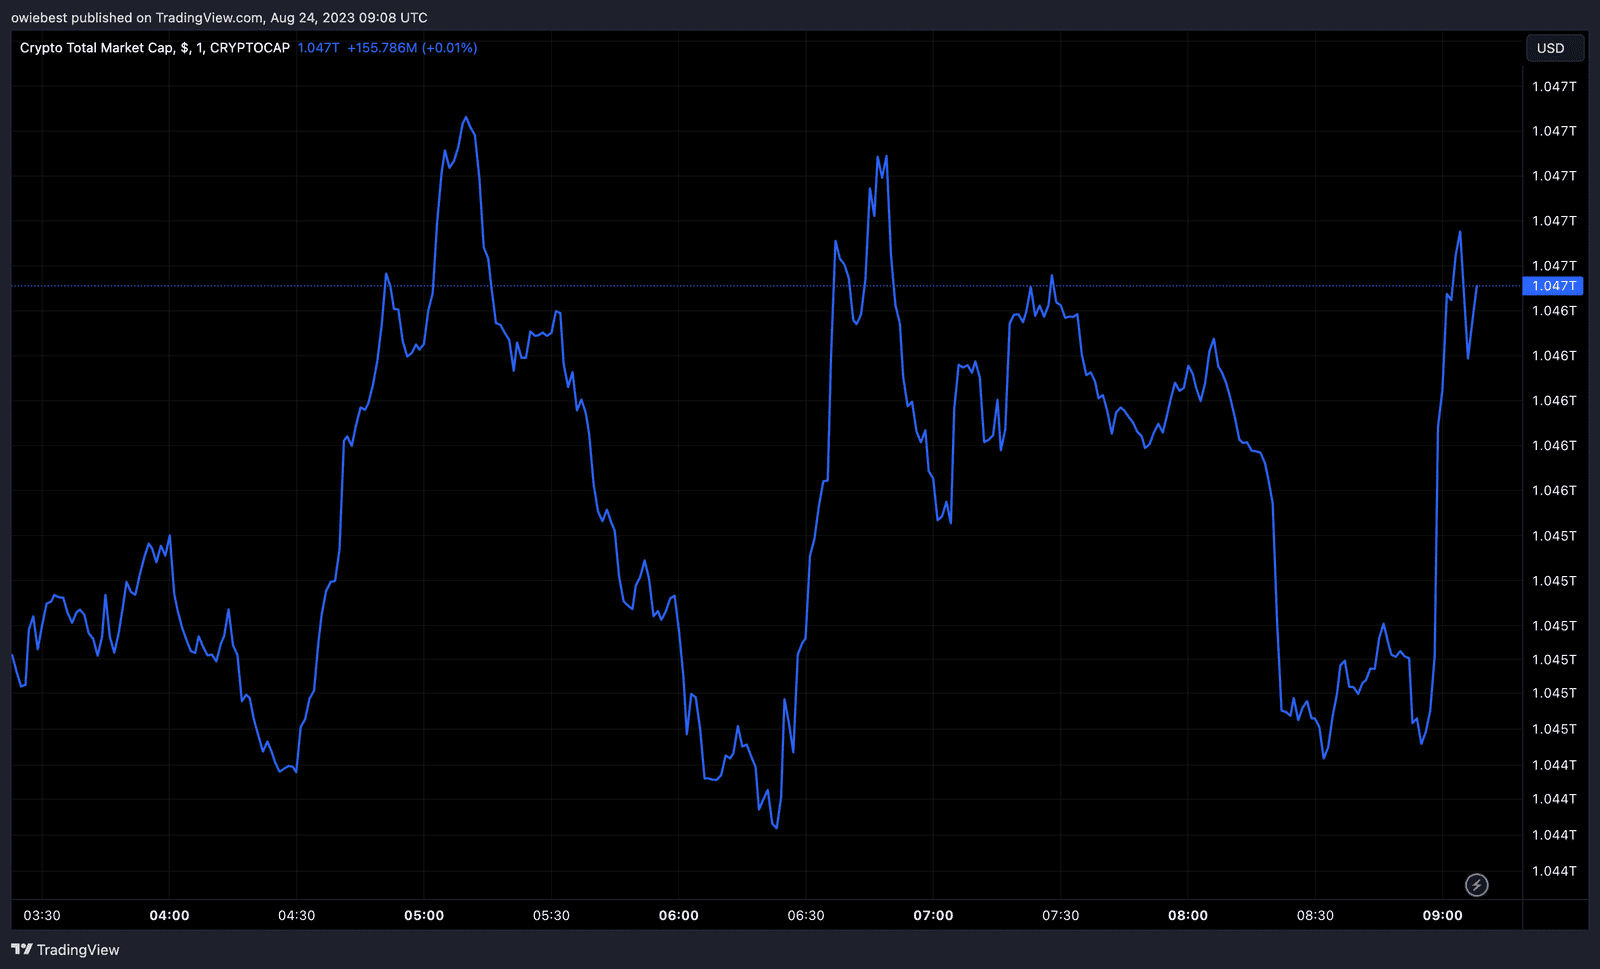
Task: Select the 09:00 time axis label
Action: point(1442,915)
